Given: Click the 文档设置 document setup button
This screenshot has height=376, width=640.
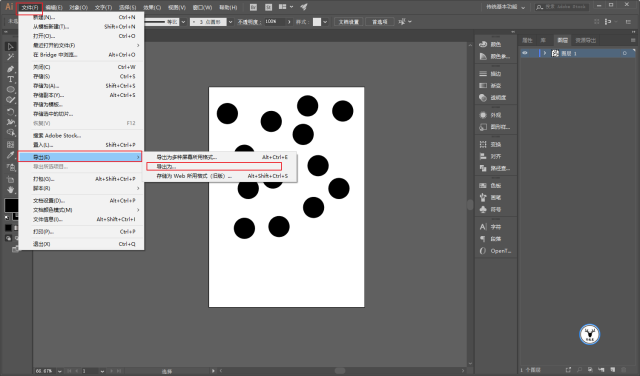Looking at the screenshot, I should point(349,22).
